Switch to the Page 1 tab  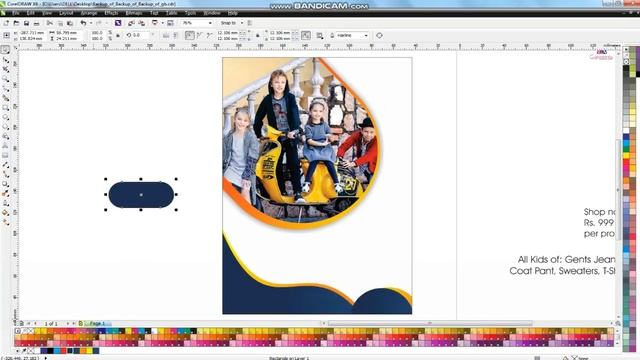[97, 323]
